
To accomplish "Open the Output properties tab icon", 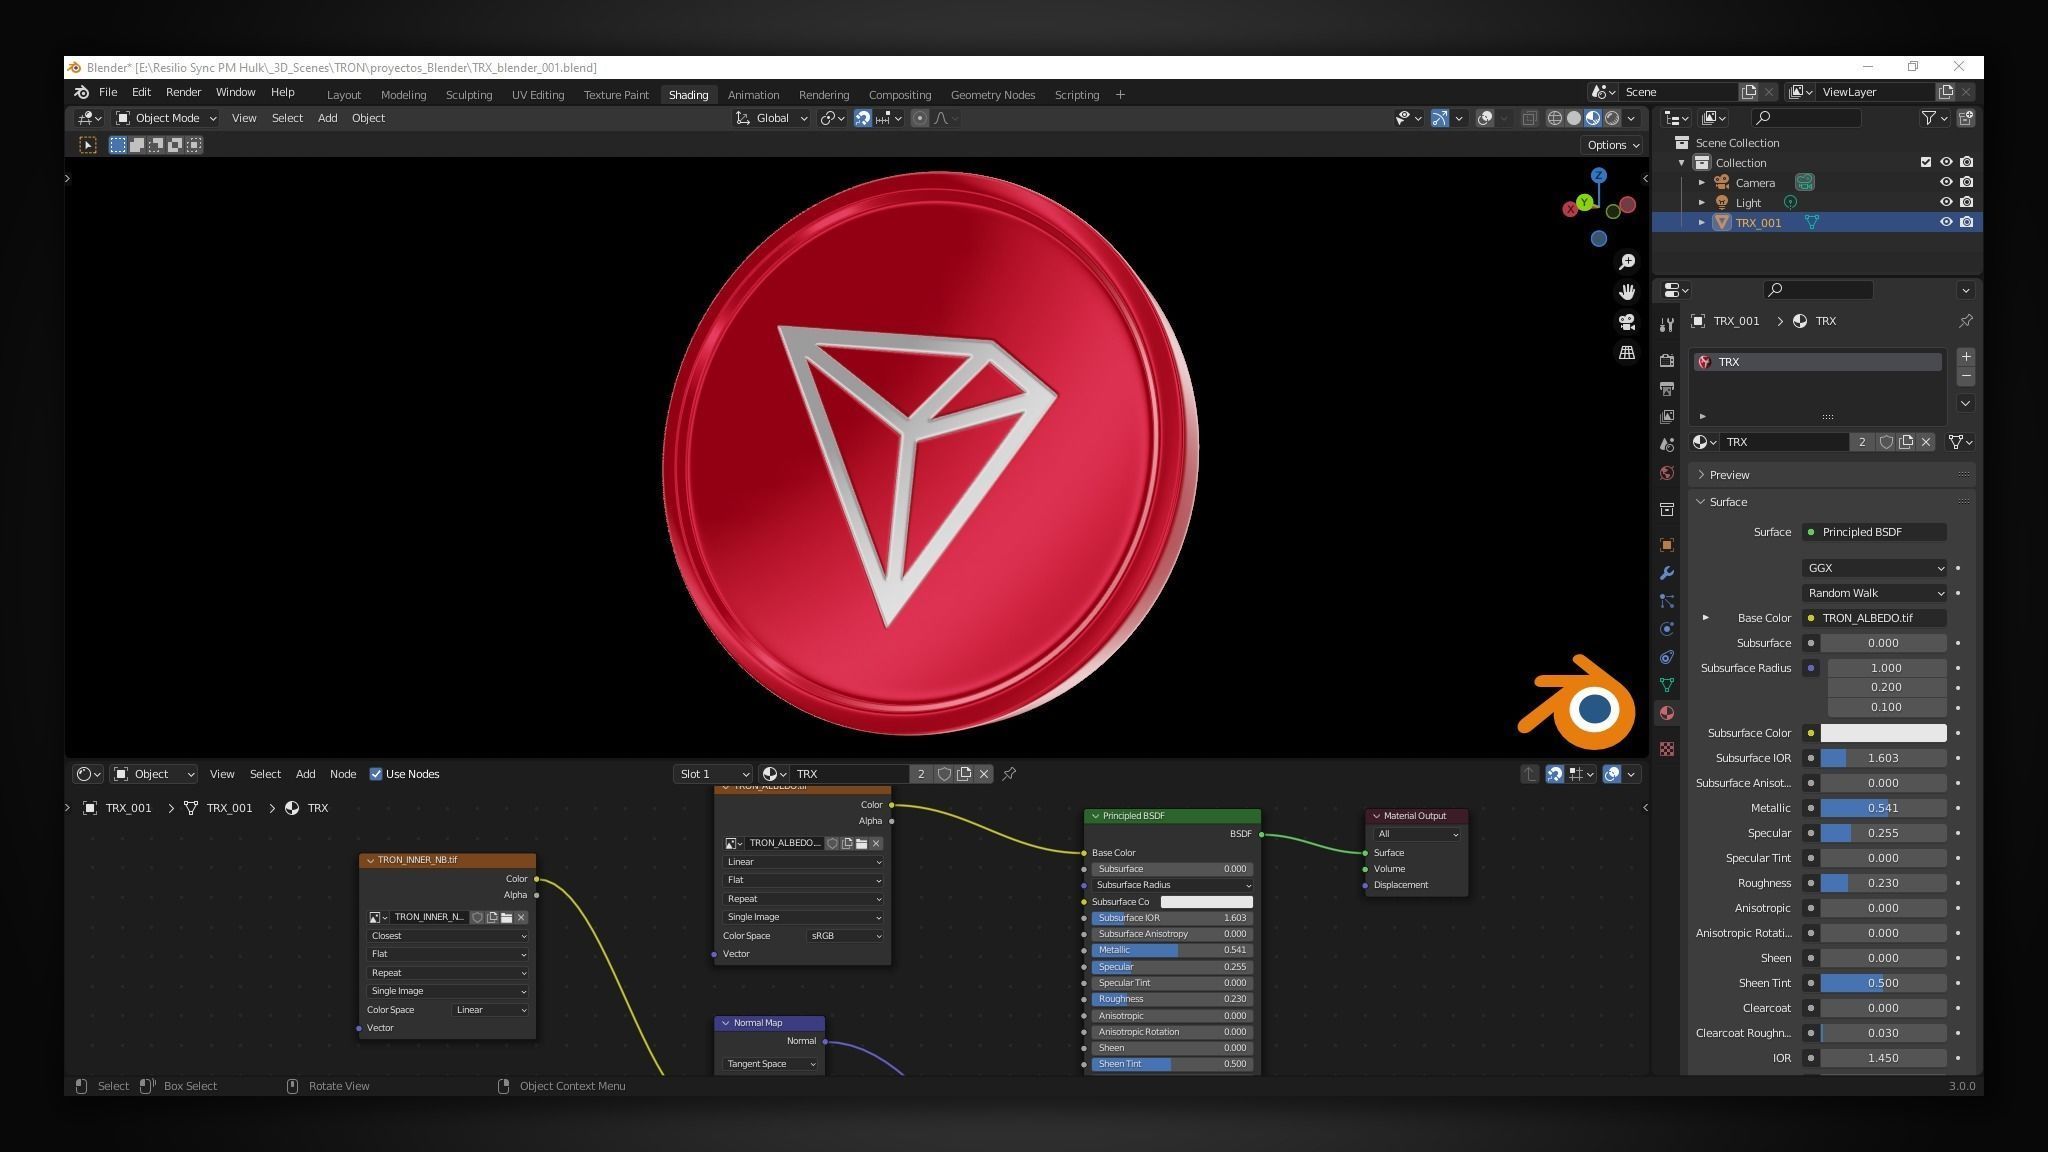I will [1666, 388].
